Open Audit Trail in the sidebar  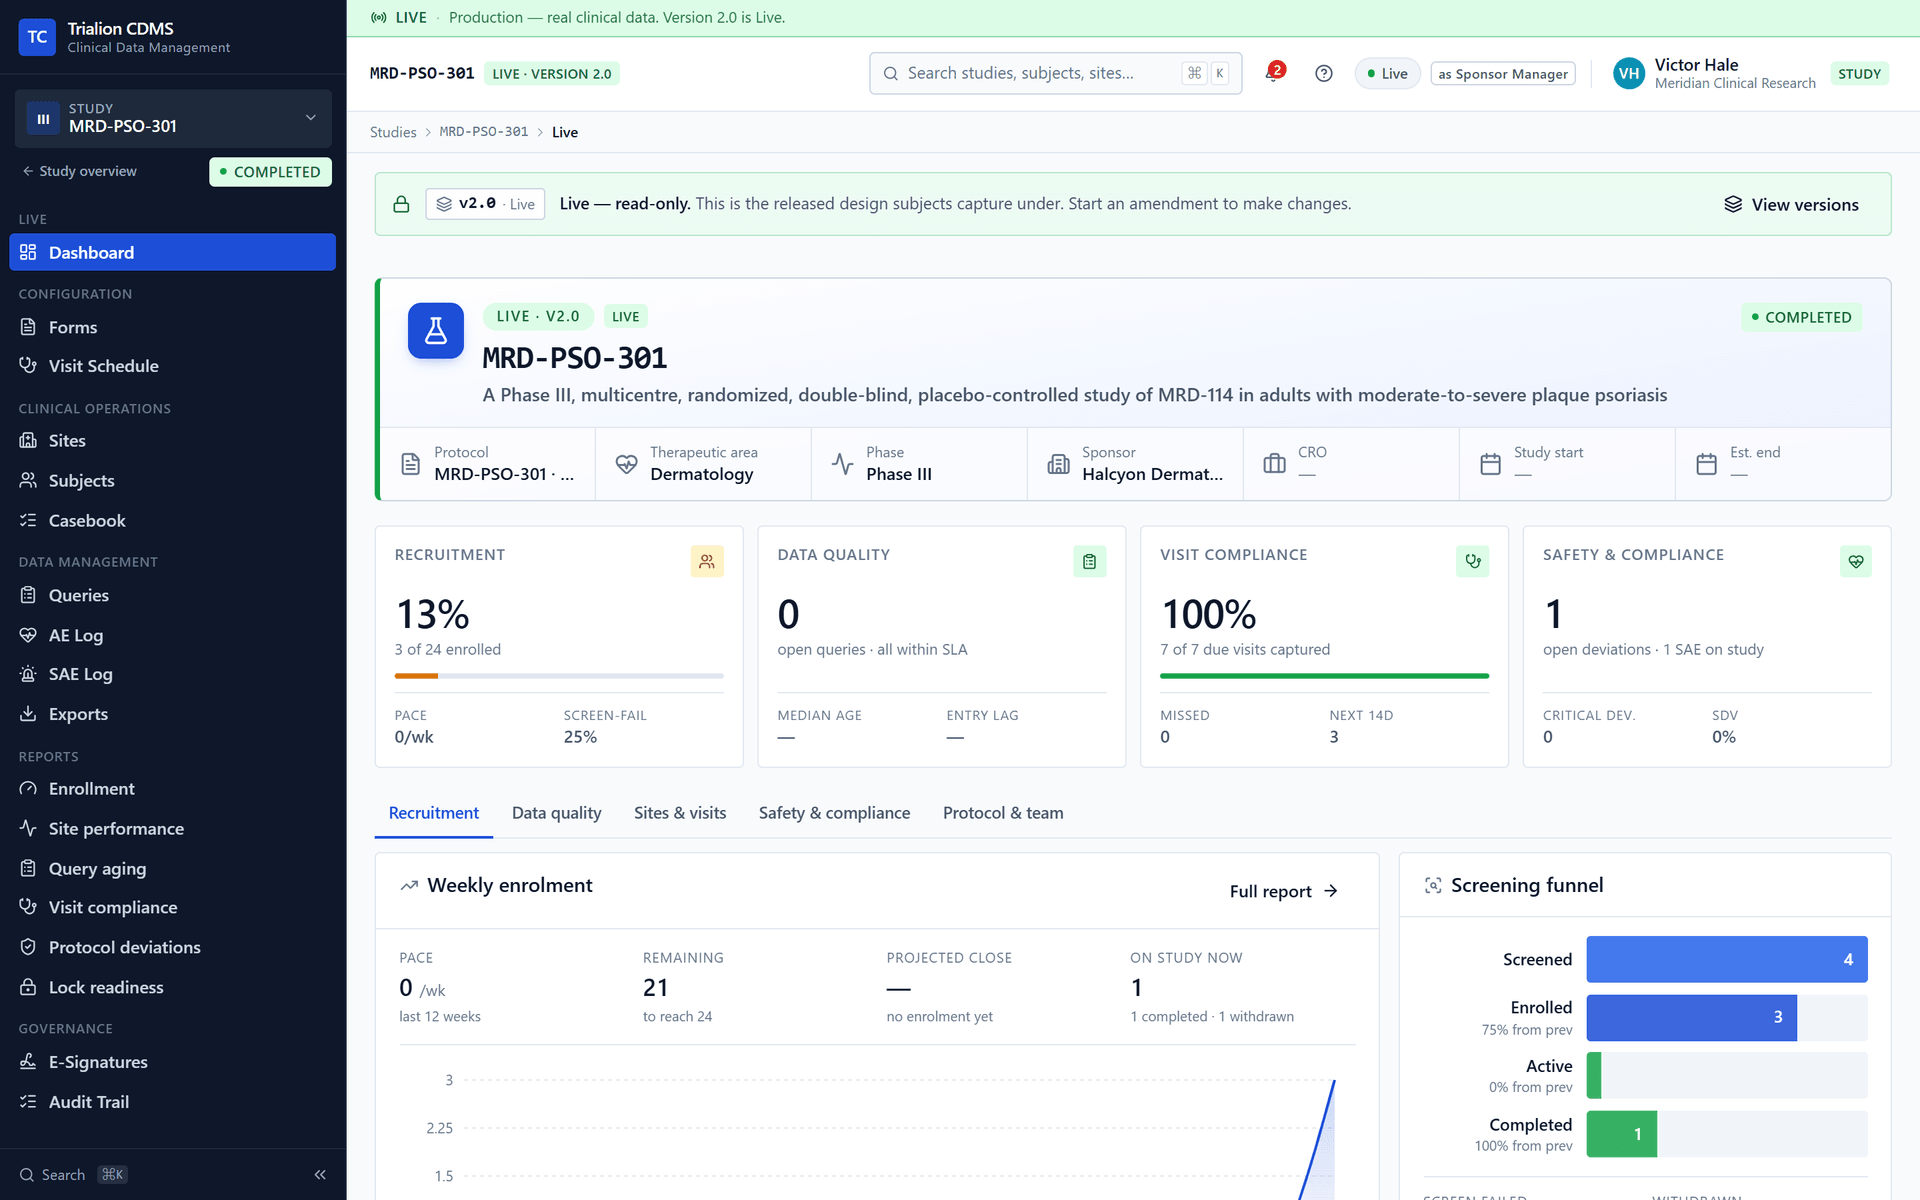tap(173, 1101)
